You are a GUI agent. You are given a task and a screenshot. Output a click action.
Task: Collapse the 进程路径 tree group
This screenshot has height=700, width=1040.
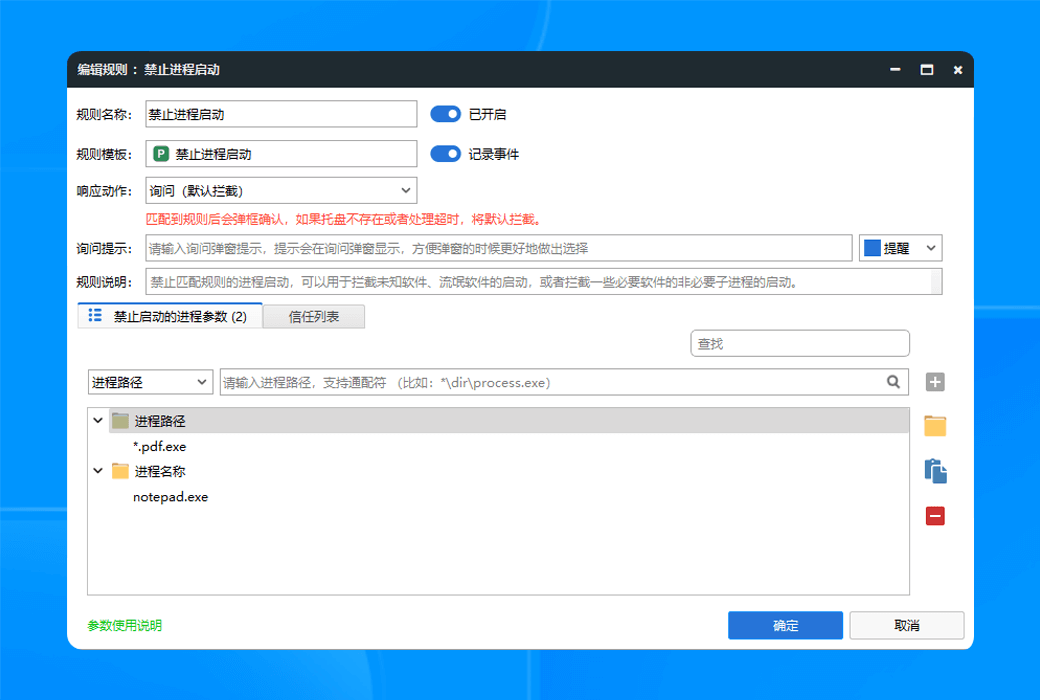click(x=98, y=420)
